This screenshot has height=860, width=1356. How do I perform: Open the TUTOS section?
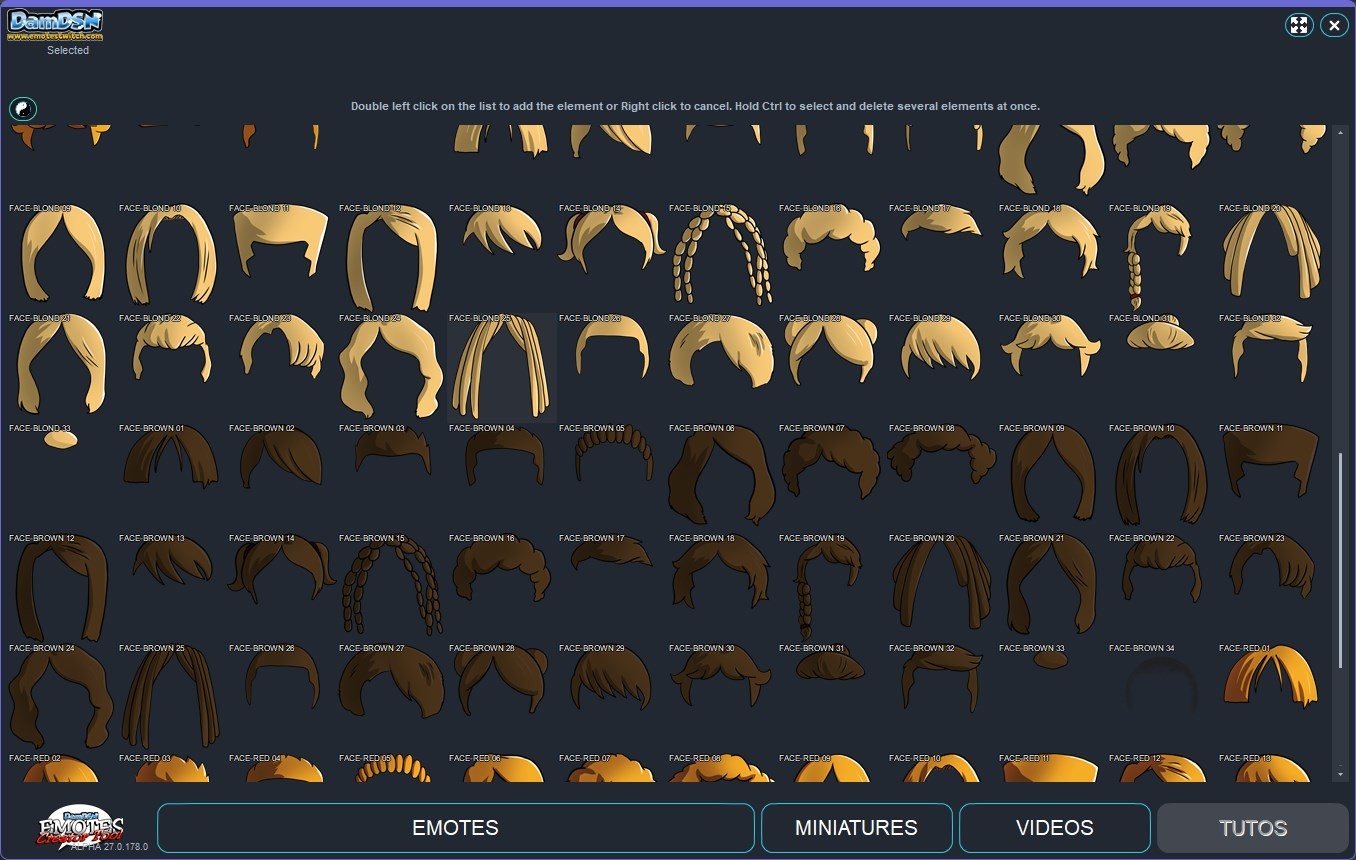[x=1253, y=827]
